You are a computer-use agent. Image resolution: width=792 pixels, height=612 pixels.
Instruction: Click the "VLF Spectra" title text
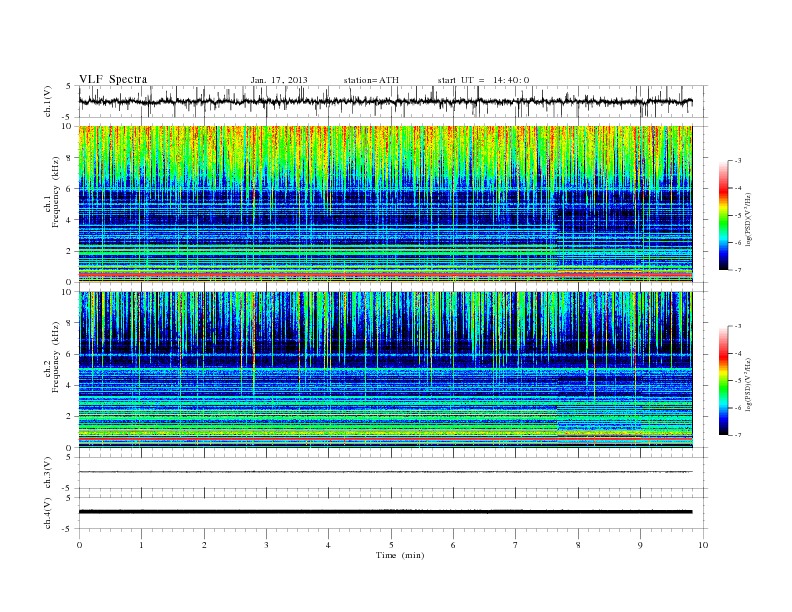coord(113,79)
